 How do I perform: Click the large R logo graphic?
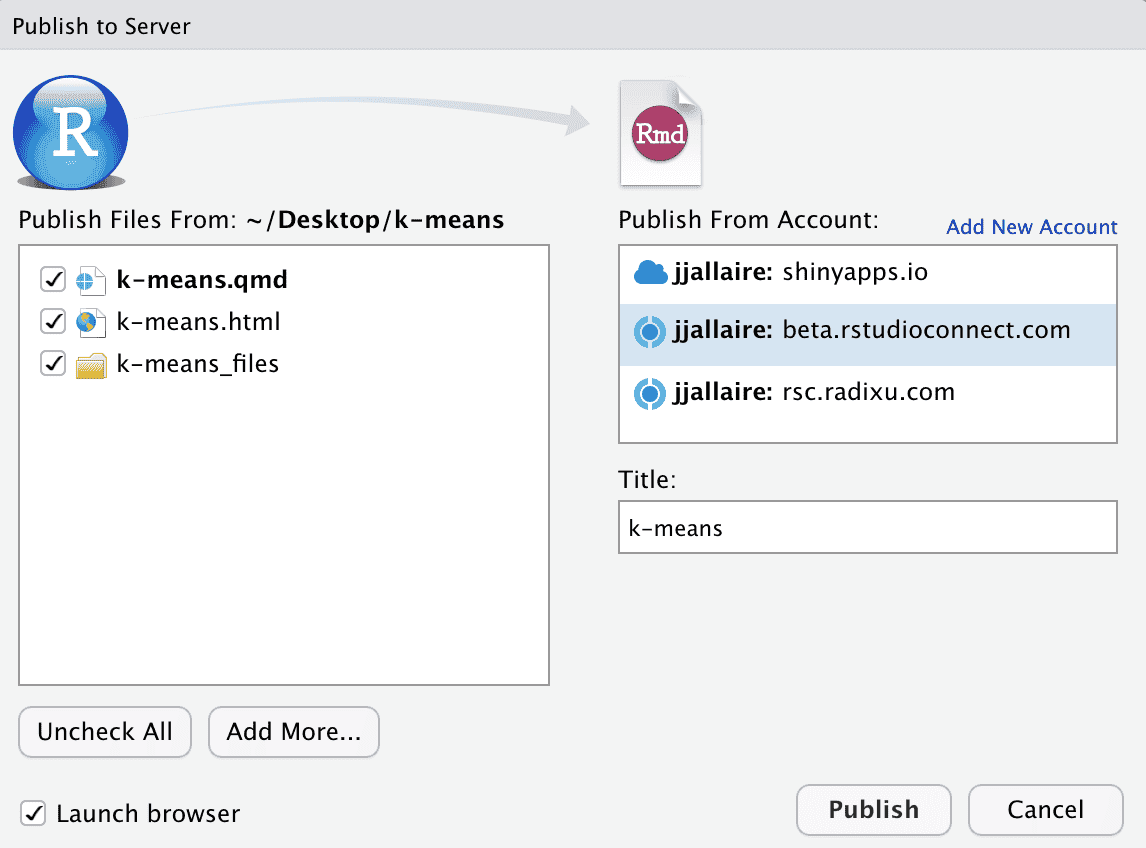coord(70,131)
